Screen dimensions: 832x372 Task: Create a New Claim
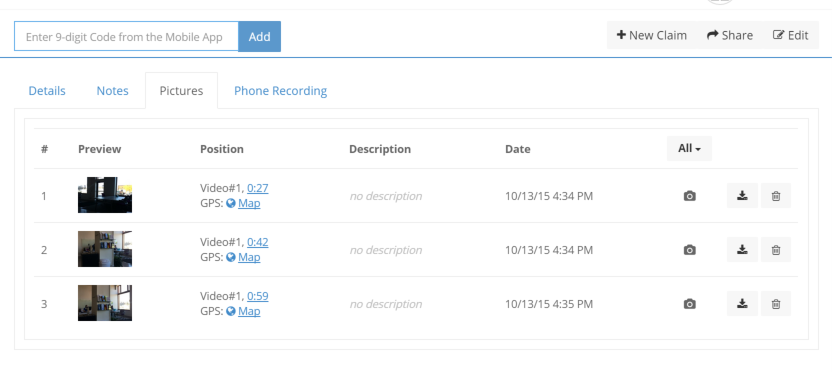pos(652,36)
